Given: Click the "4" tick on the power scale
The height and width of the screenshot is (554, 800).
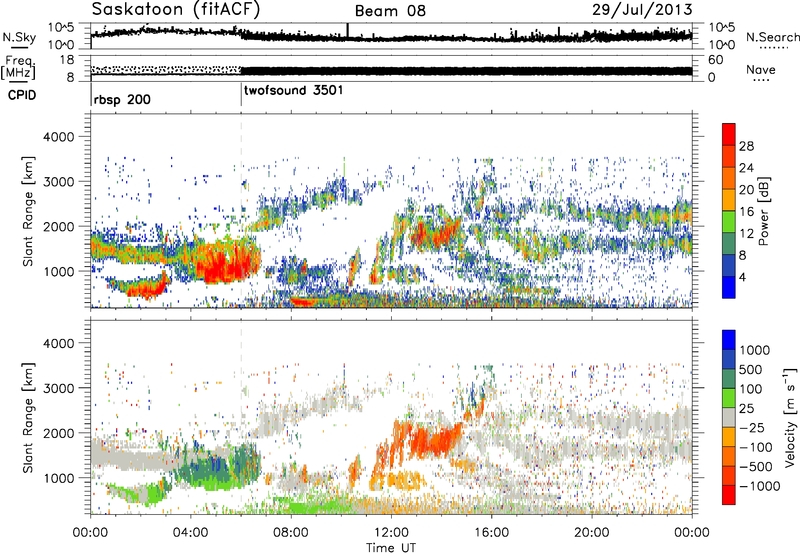Looking at the screenshot, I should pyautogui.click(x=743, y=277).
